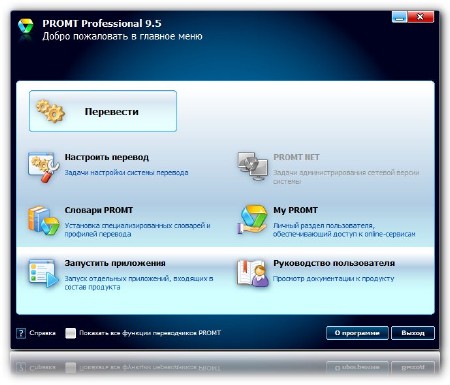Open the Руководство пользователя heading
The width and height of the screenshot is (450, 385).
334,263
